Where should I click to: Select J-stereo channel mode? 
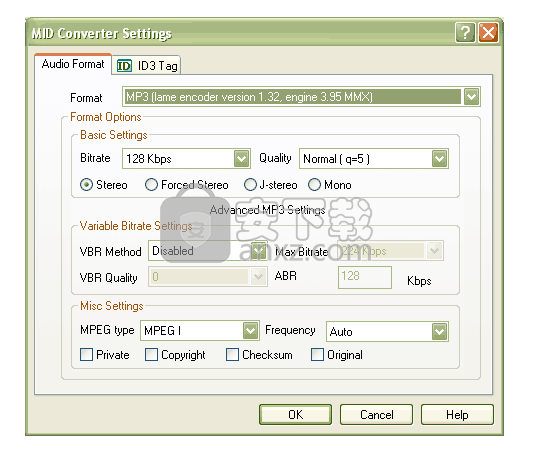[250, 185]
